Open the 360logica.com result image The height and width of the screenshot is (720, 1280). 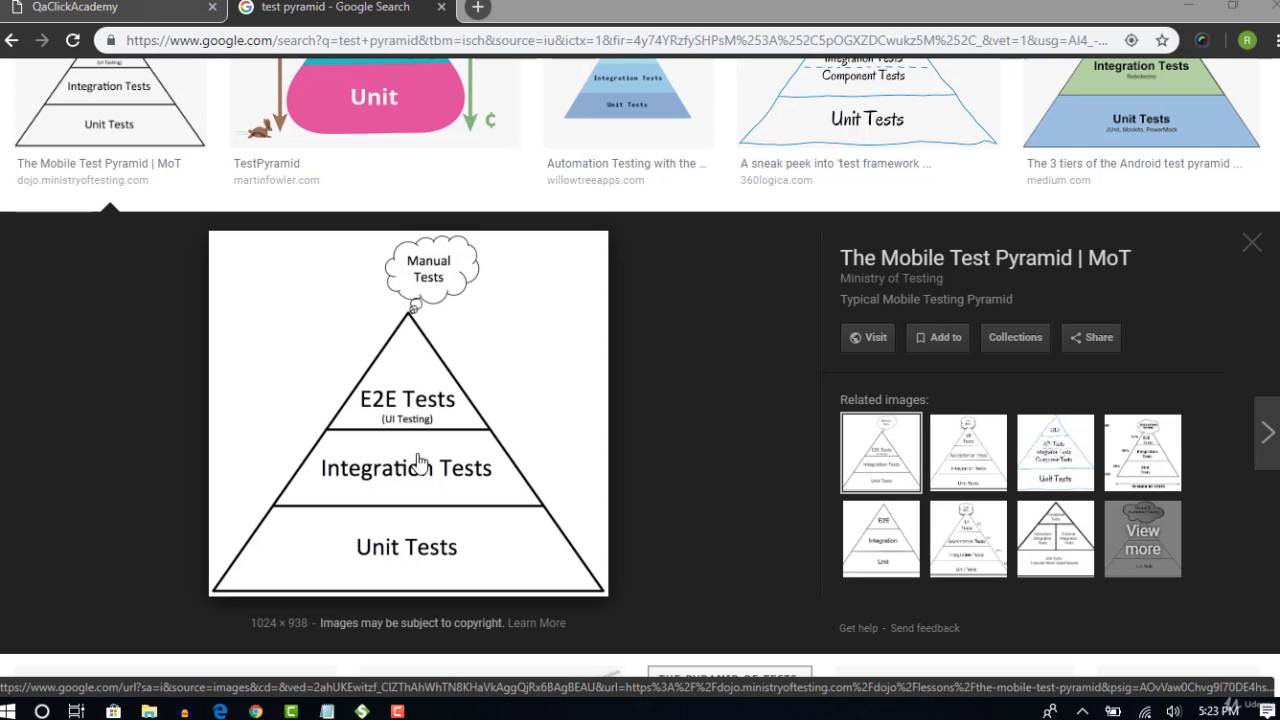pyautogui.click(x=868, y=103)
